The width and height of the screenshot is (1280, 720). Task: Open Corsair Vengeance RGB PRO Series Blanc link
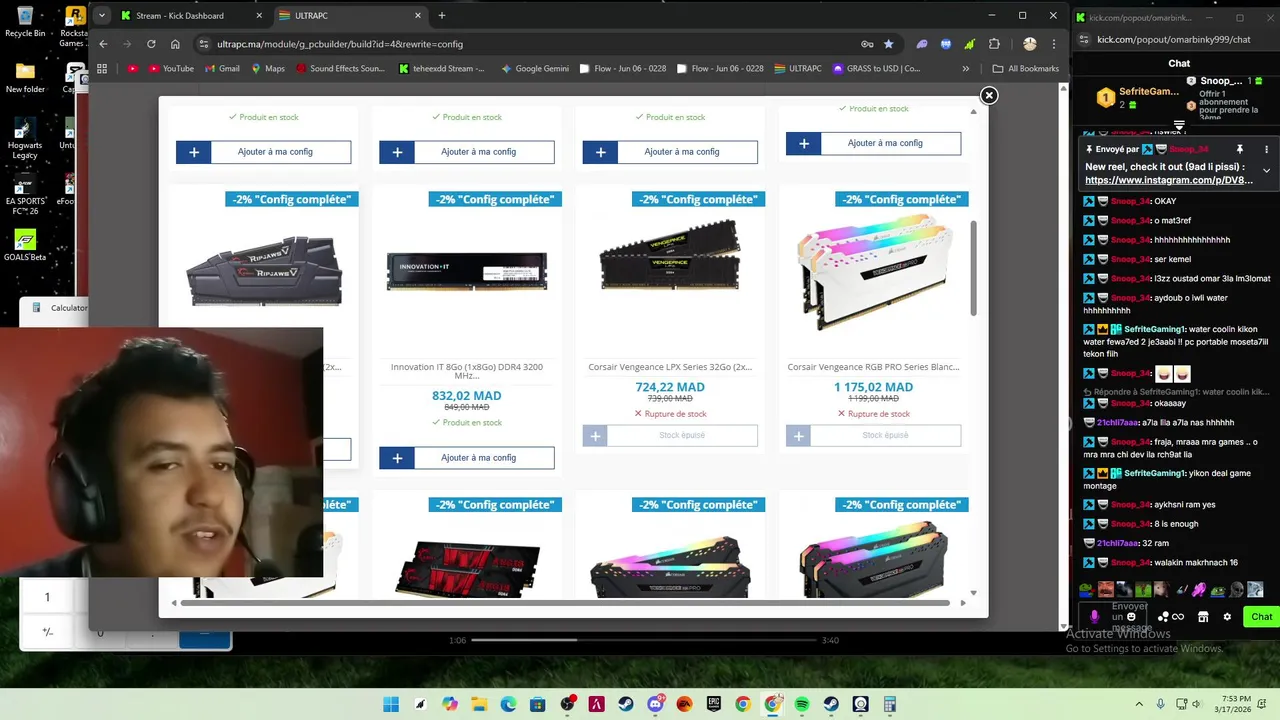(x=873, y=367)
